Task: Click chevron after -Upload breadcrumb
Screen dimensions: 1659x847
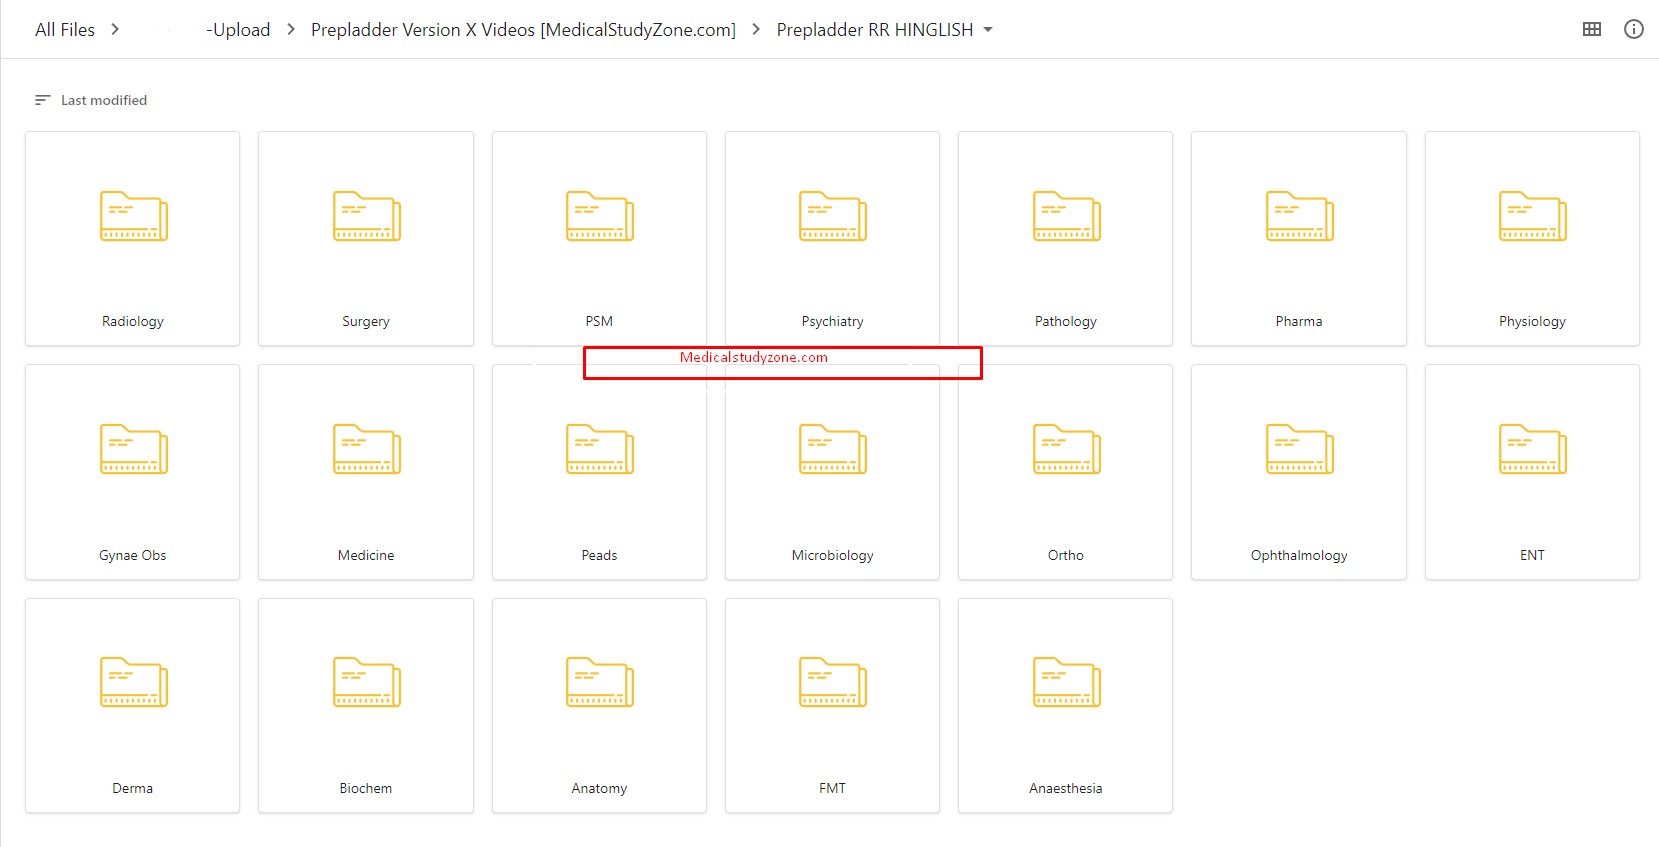Action: pyautogui.click(x=291, y=29)
